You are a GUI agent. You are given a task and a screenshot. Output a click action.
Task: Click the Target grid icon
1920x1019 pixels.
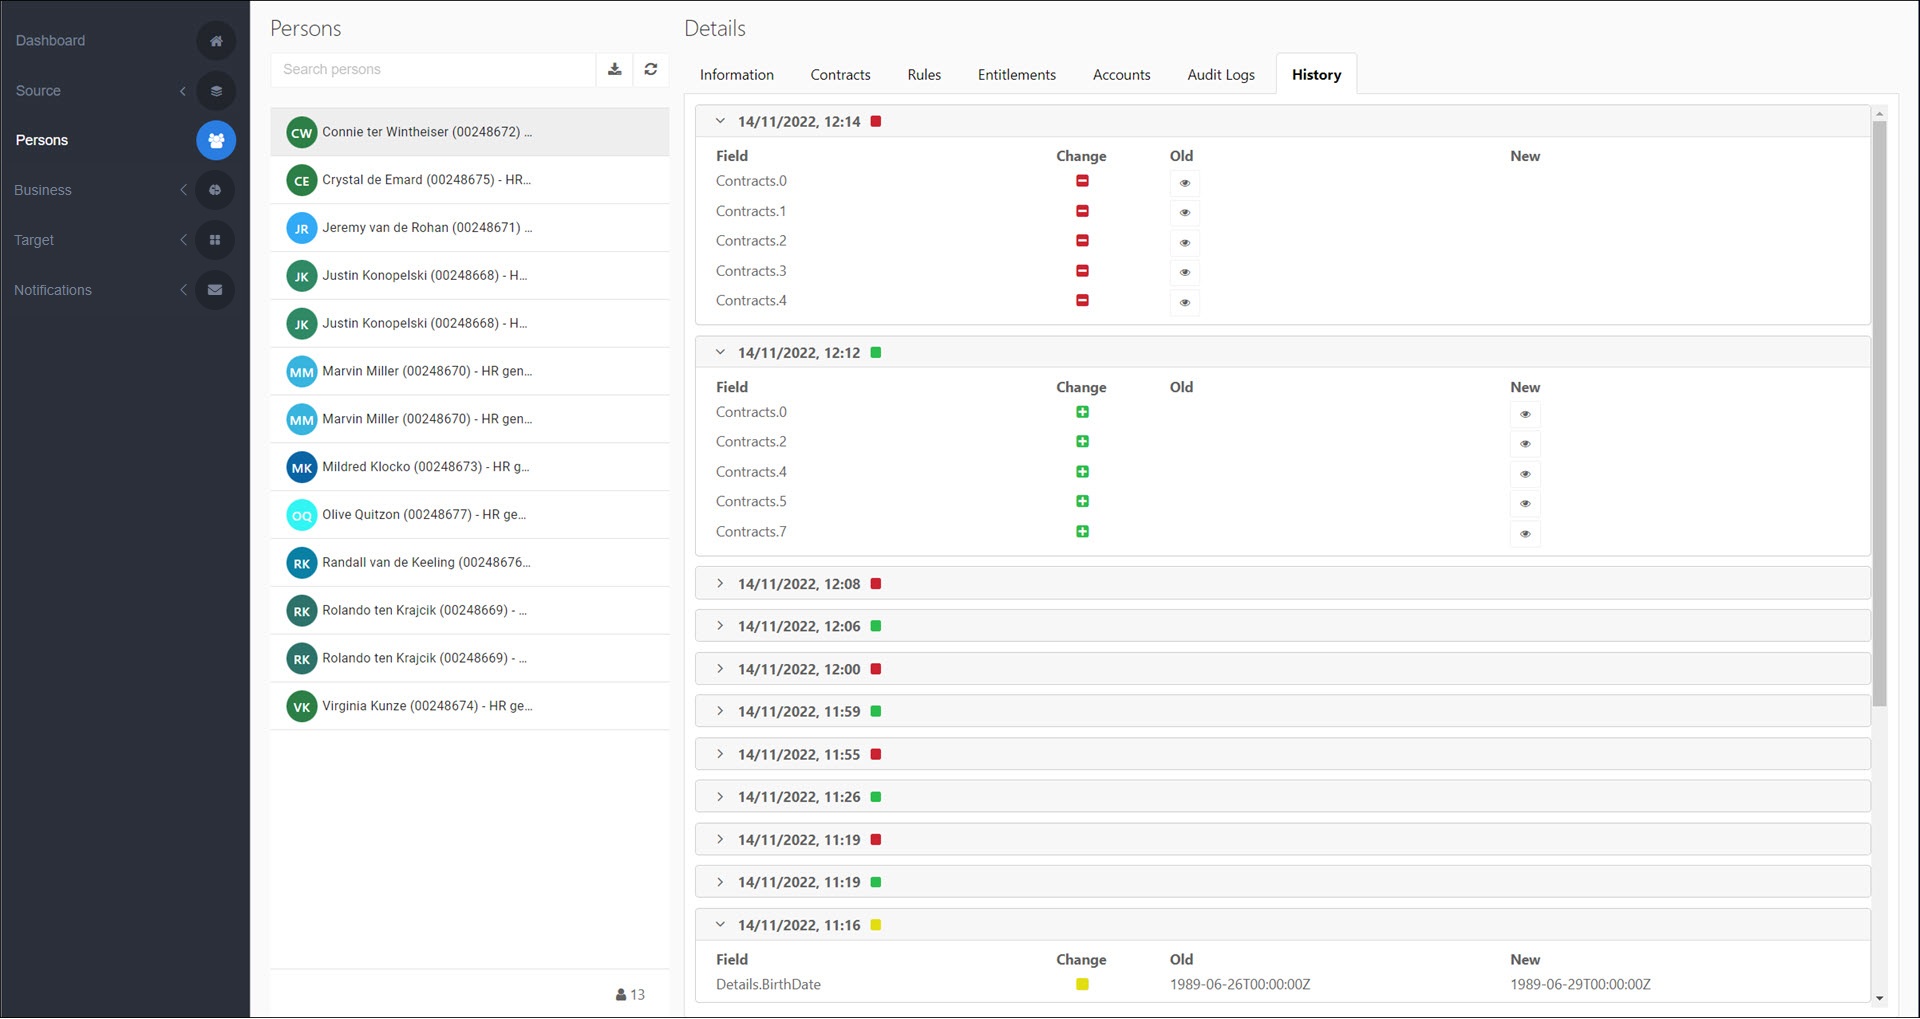tap(215, 240)
